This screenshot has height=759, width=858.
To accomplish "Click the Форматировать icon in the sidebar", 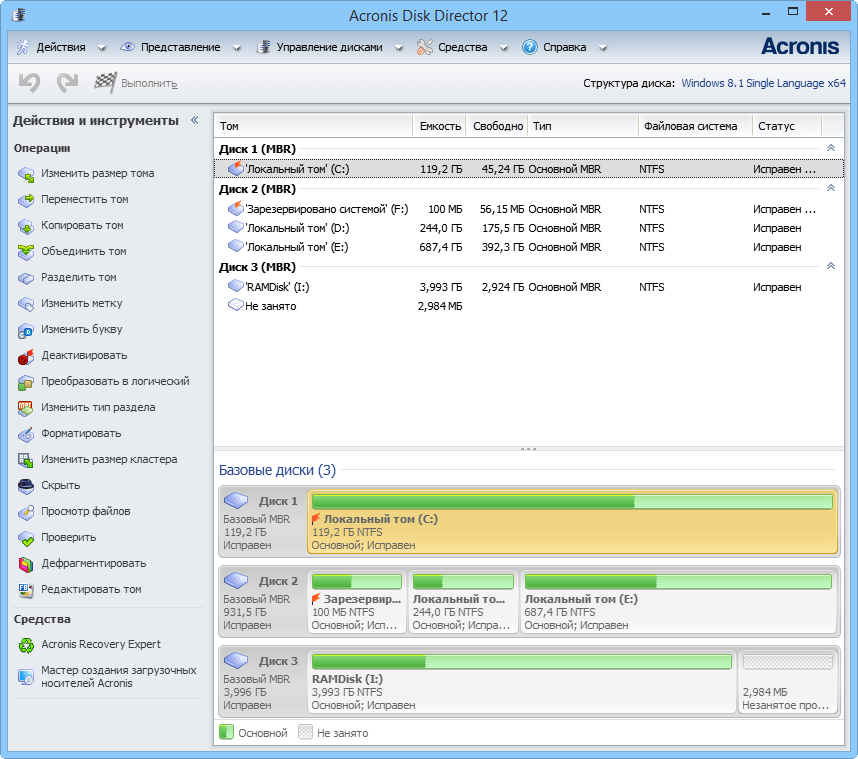I will pos(28,434).
